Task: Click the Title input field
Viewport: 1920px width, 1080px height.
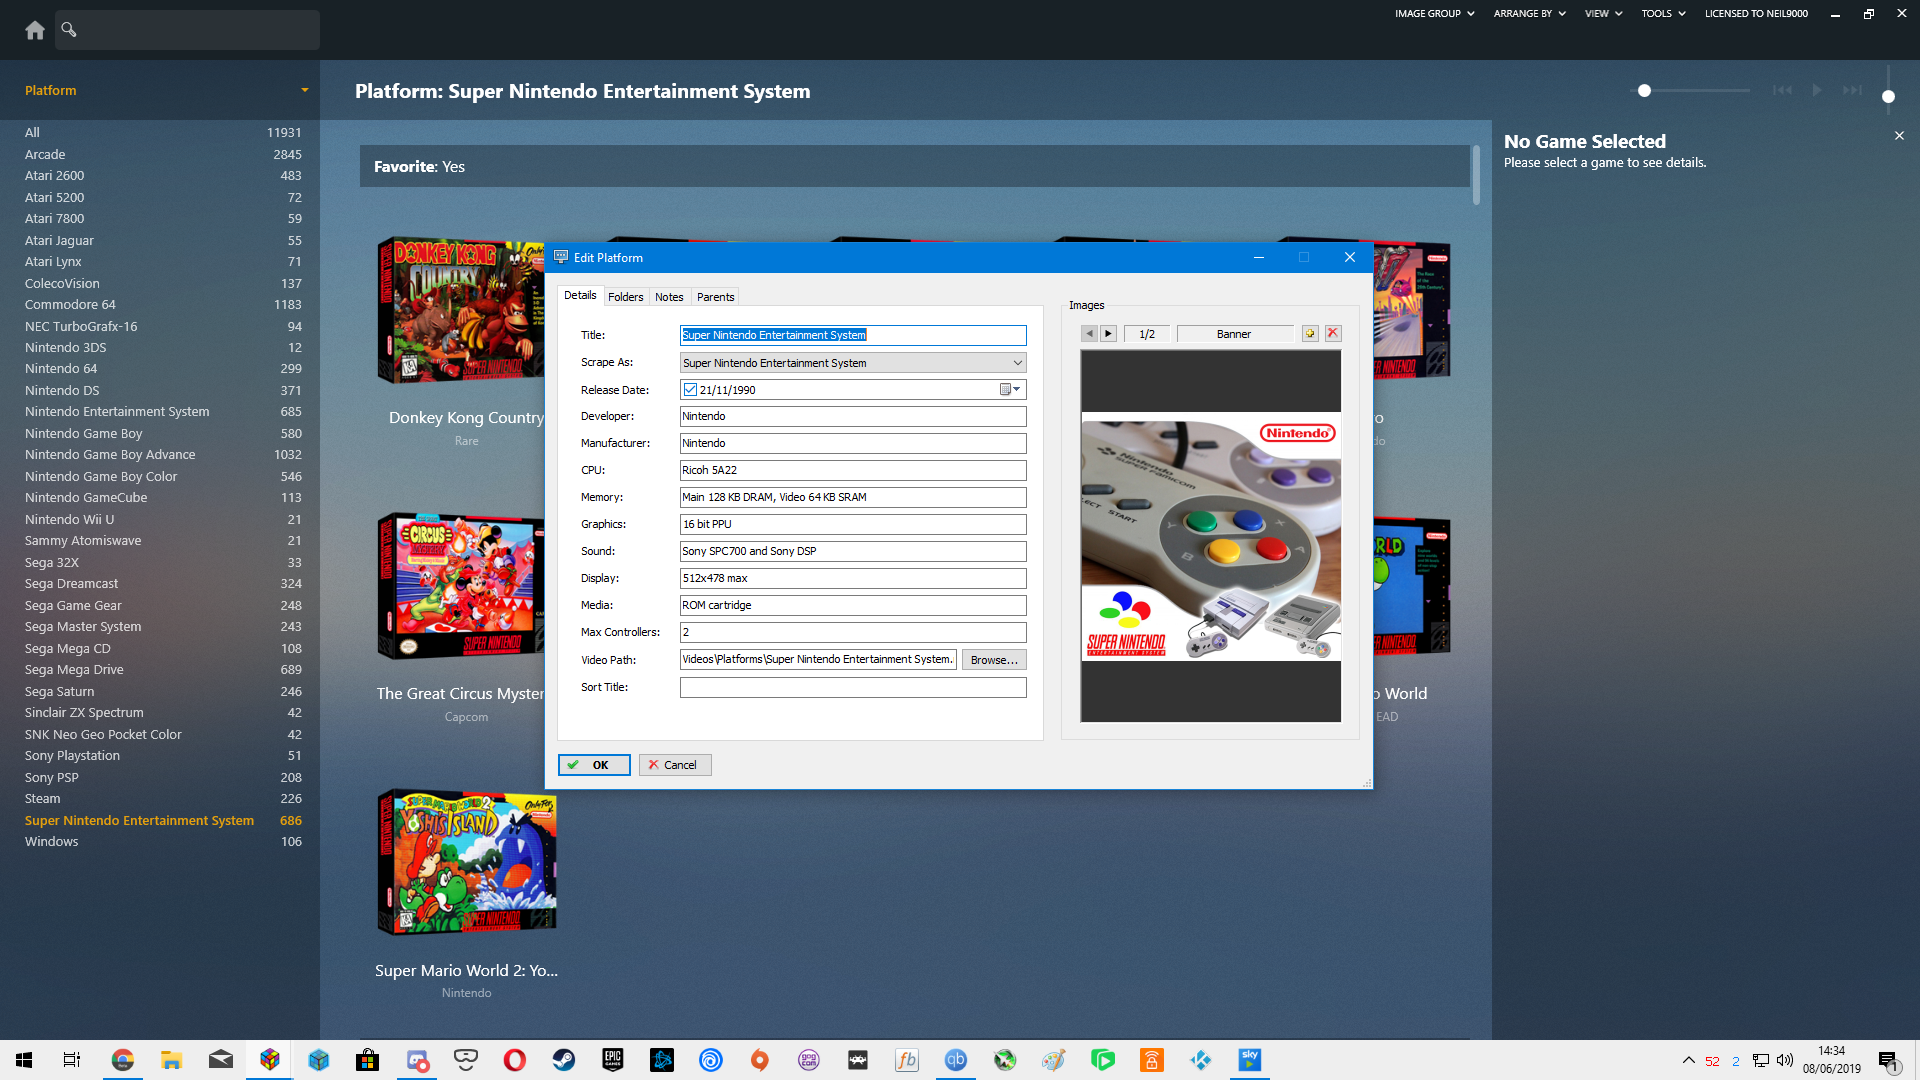Action: (853, 335)
